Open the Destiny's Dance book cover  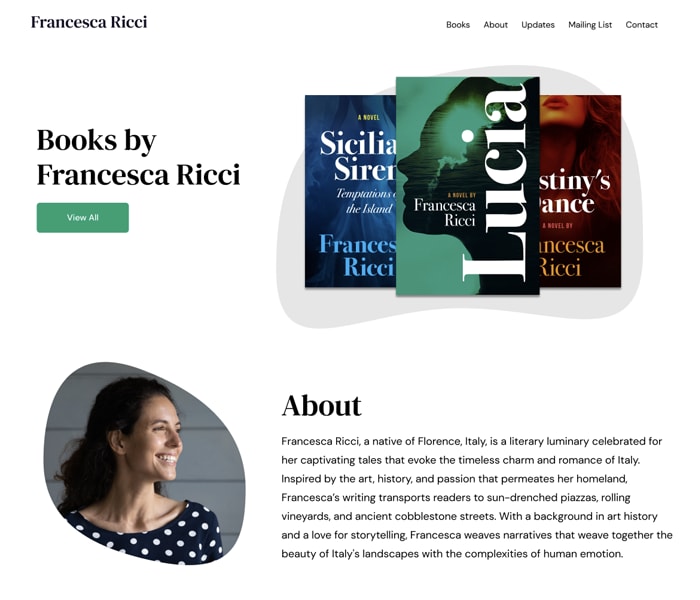coord(580,191)
